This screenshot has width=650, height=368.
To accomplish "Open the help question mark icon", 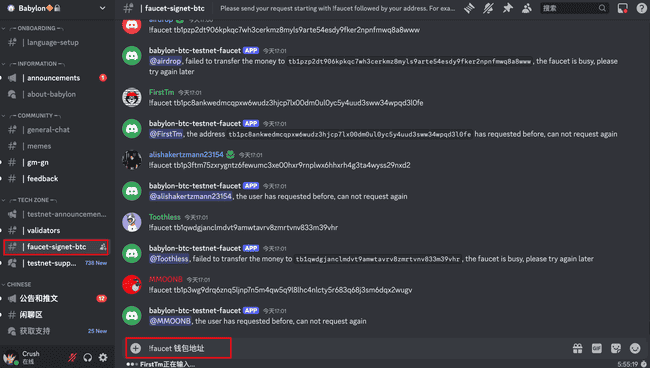I will 641,8.
